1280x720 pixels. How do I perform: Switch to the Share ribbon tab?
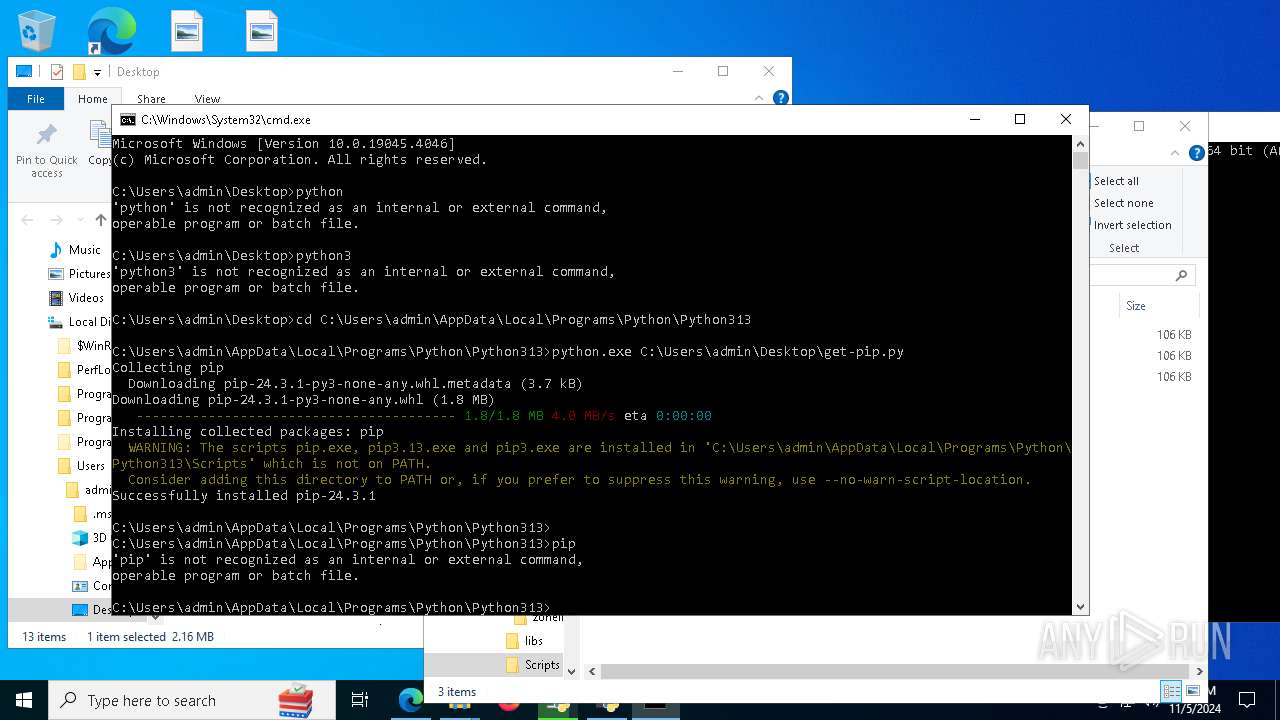click(151, 99)
